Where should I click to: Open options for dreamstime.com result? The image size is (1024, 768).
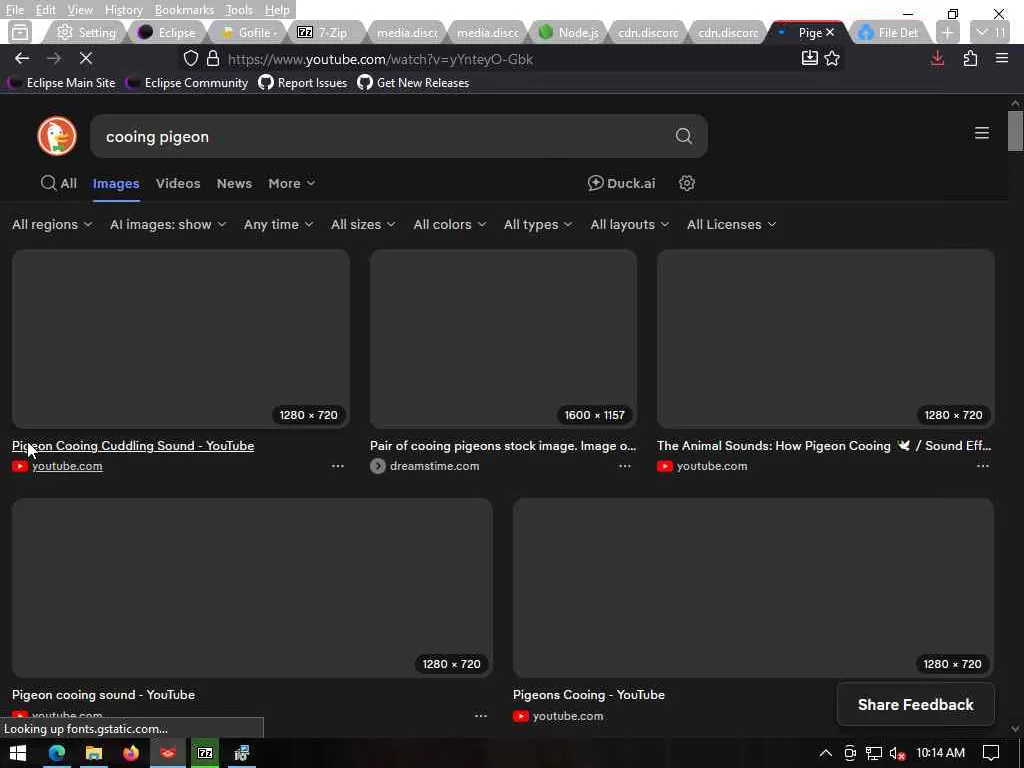624,466
